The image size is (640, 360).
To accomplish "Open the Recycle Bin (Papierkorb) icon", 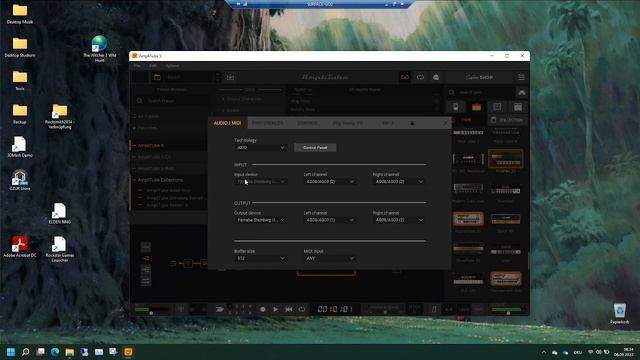I will coord(620,313).
